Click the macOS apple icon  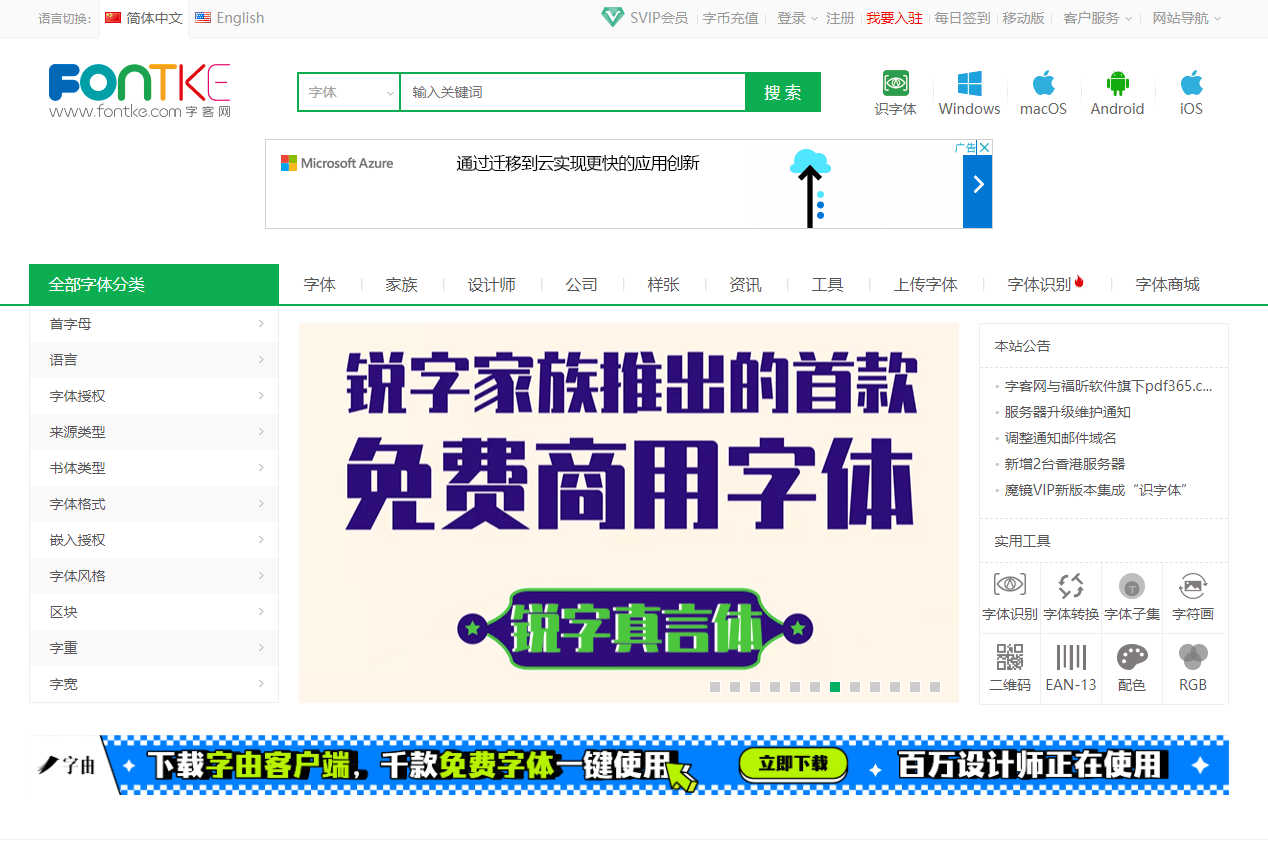click(1043, 83)
